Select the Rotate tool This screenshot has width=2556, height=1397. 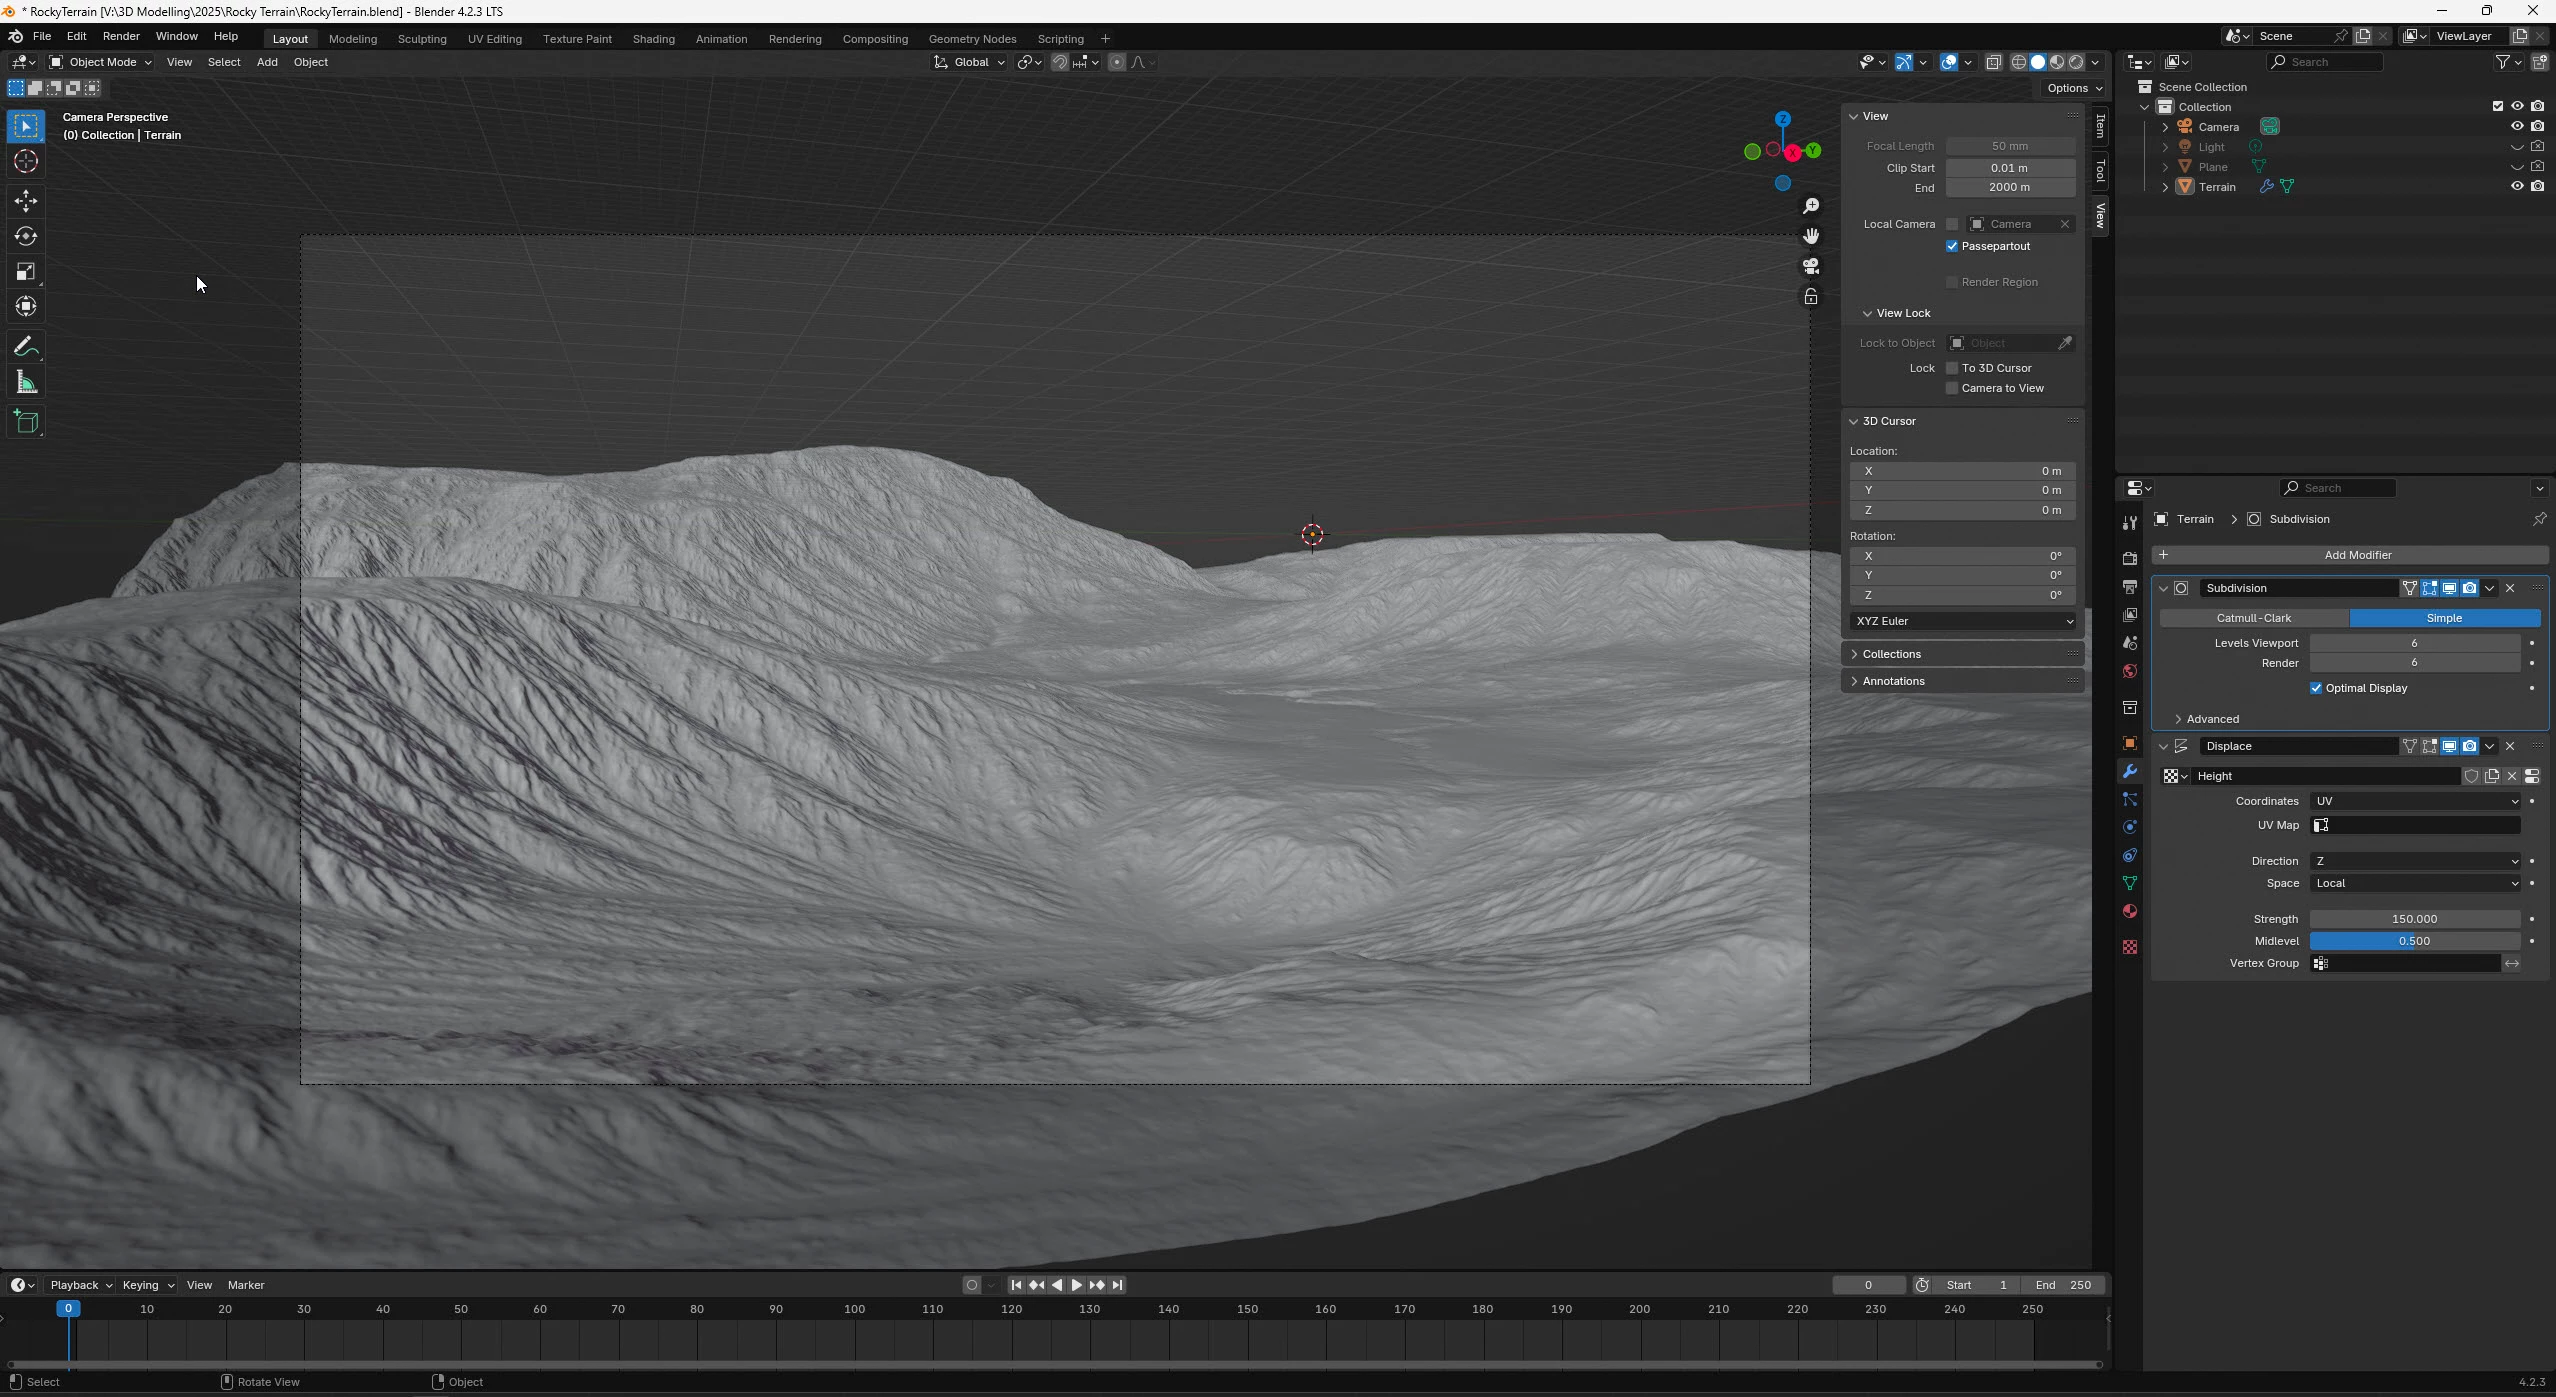click(x=26, y=236)
